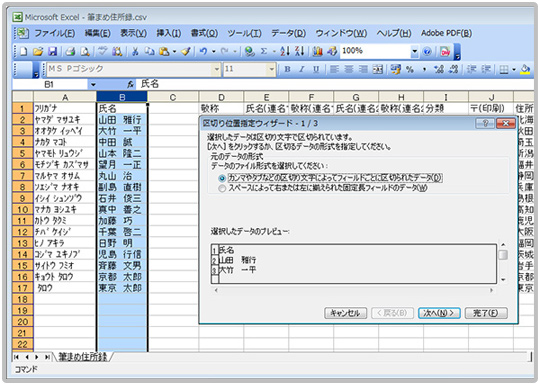Undo the last action

tap(203, 52)
